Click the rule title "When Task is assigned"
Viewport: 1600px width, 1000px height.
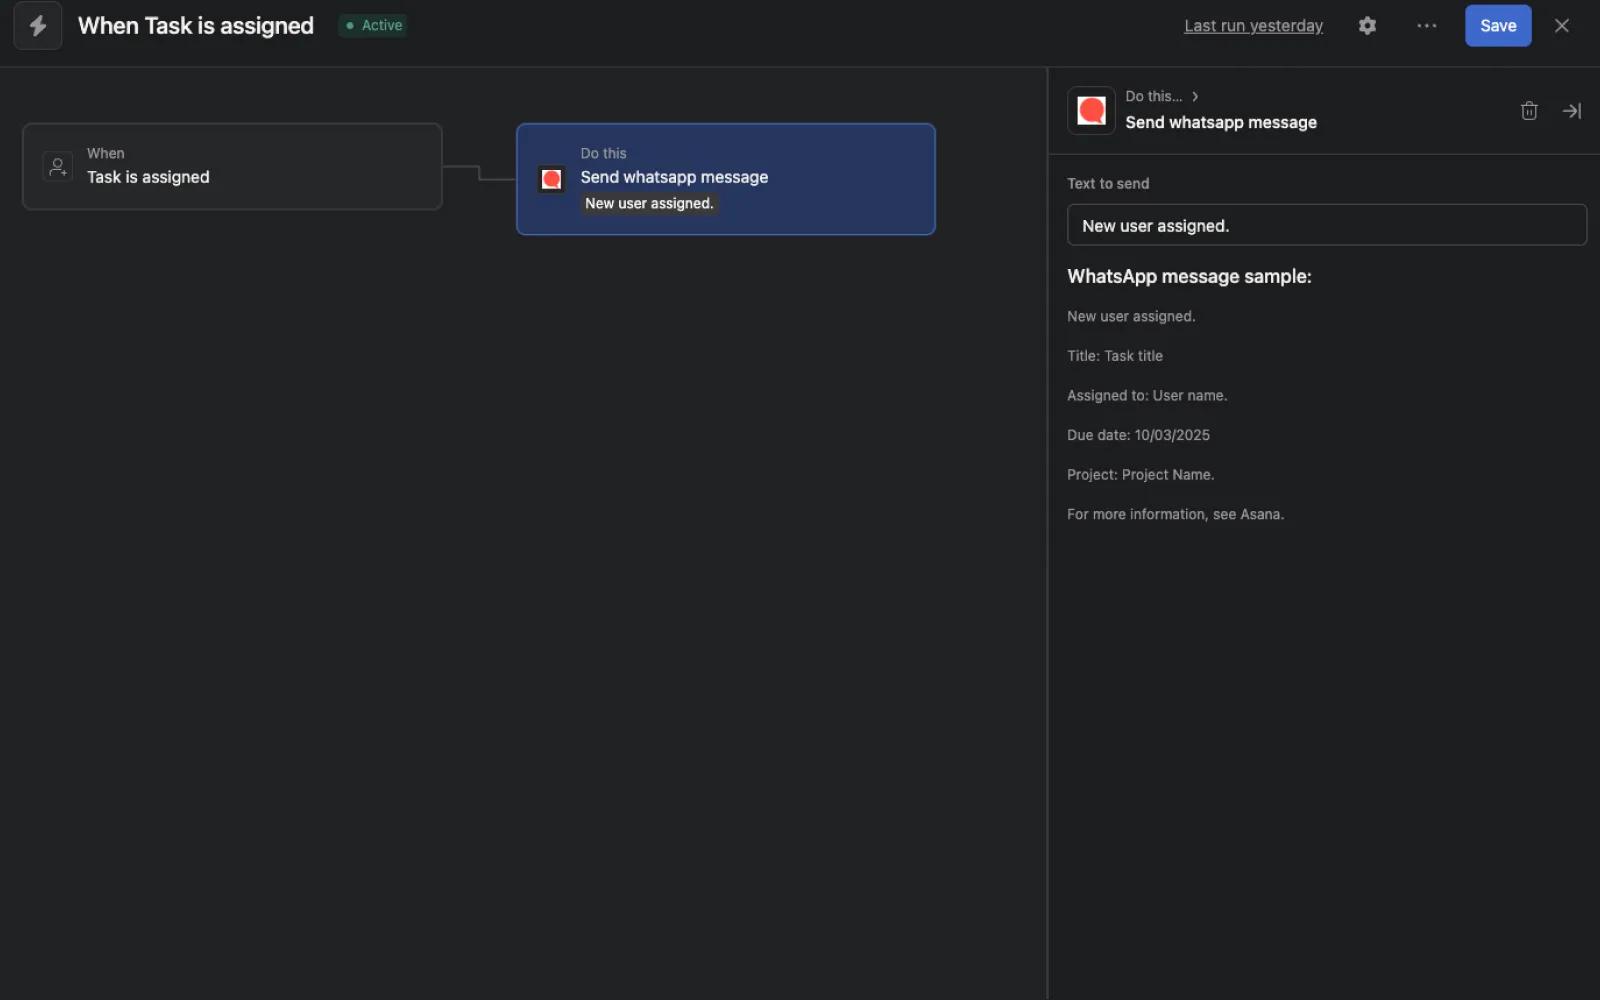196,26
